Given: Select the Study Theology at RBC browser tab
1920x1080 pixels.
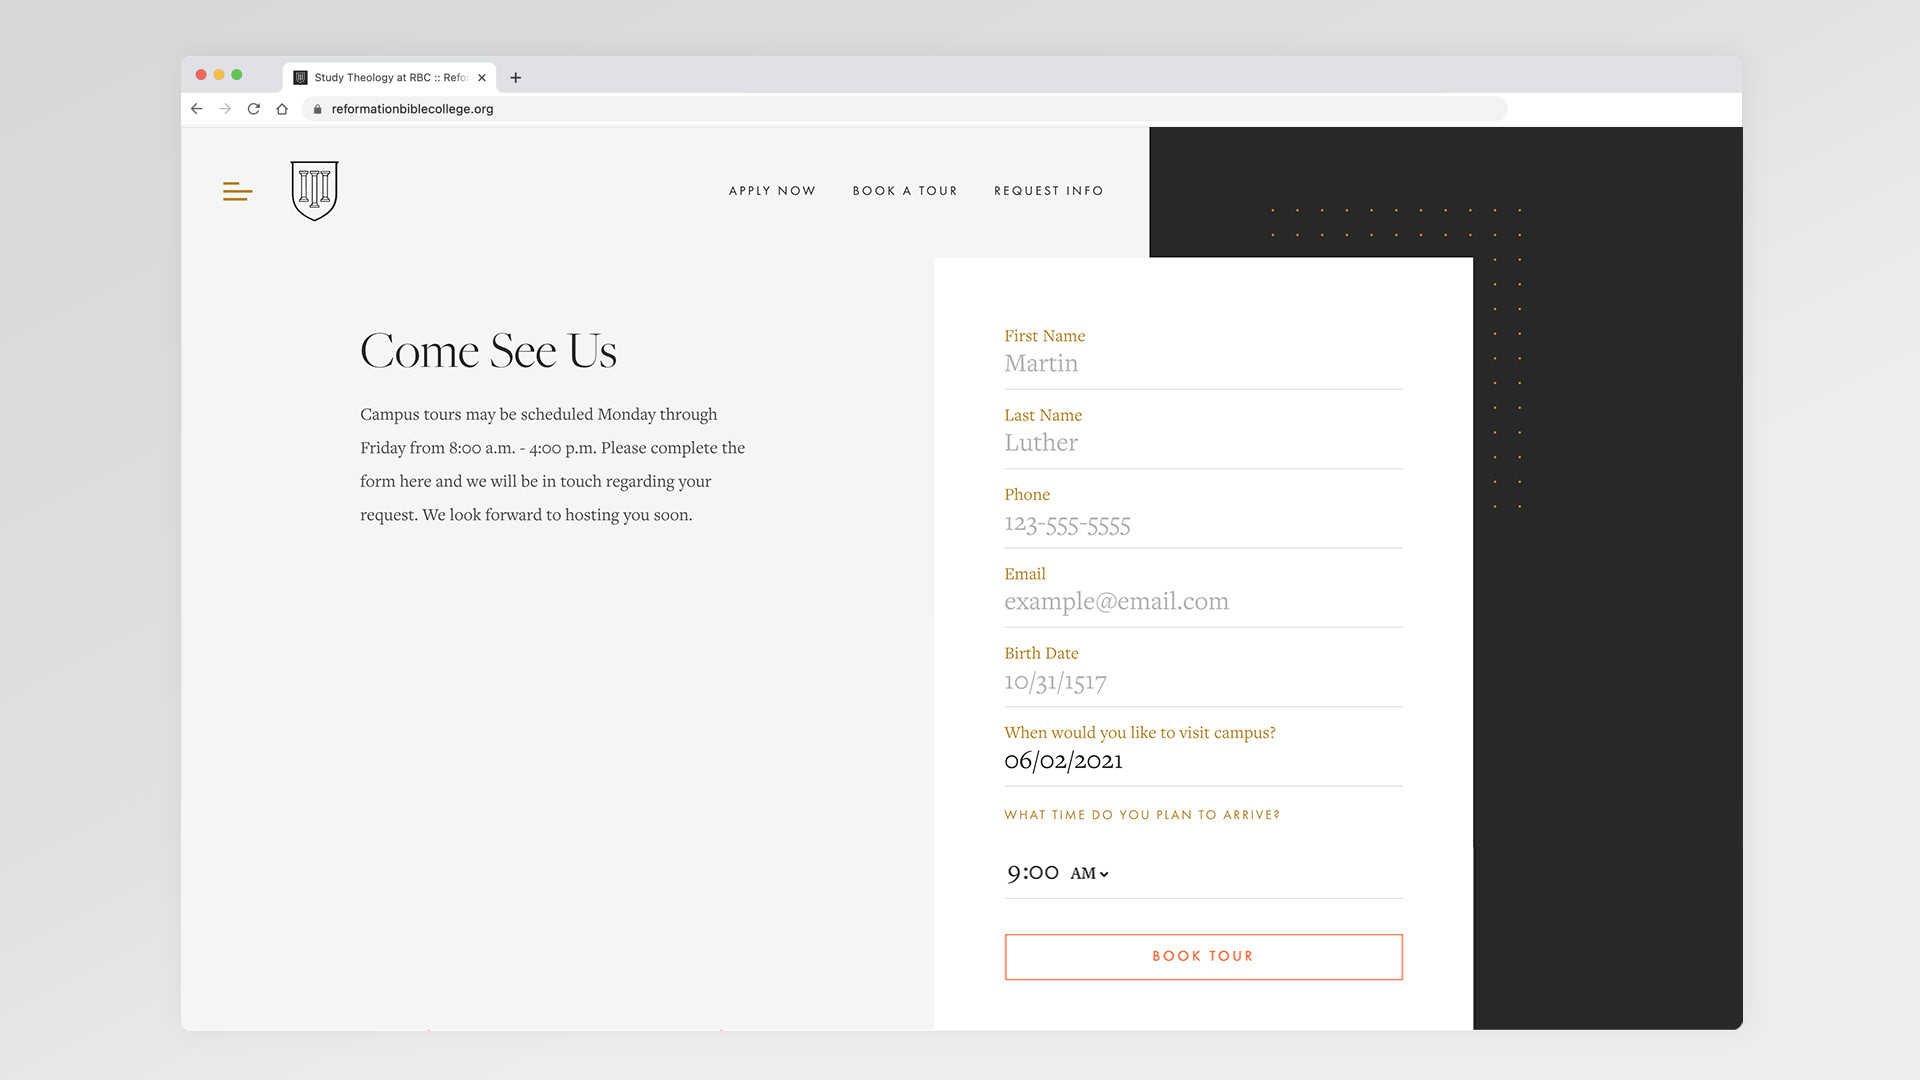Looking at the screenshot, I should (390, 77).
